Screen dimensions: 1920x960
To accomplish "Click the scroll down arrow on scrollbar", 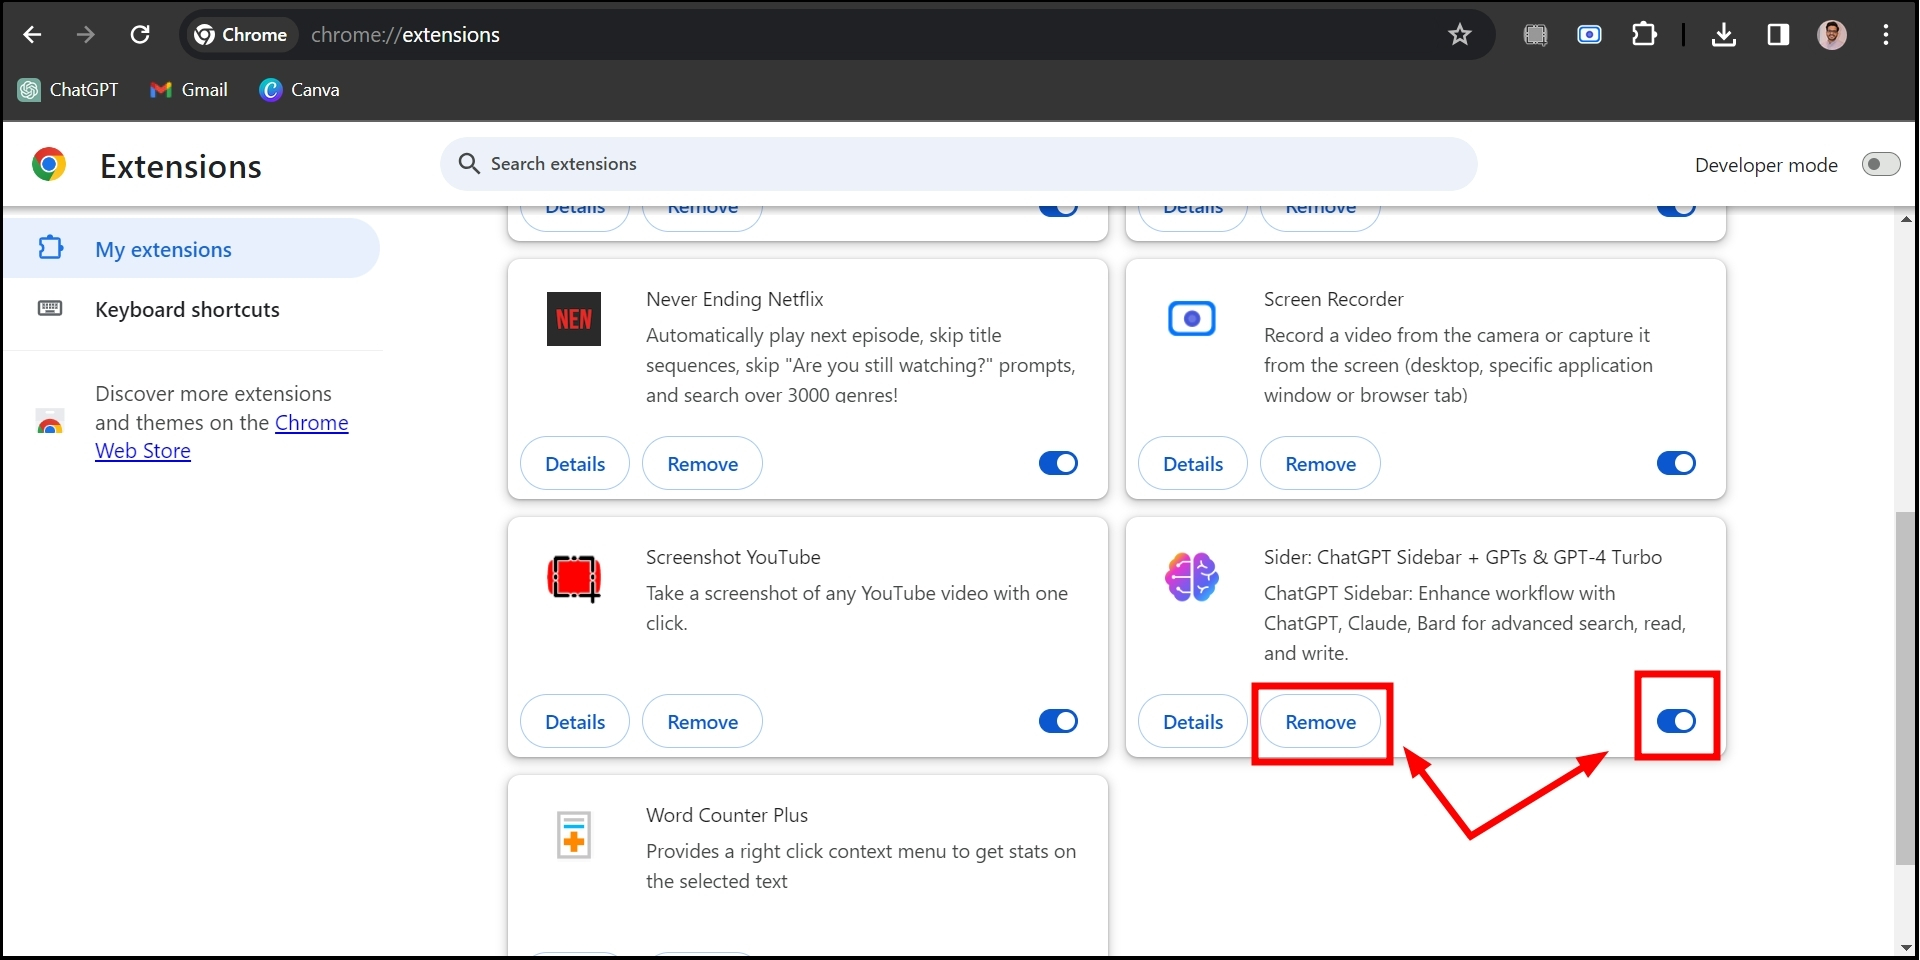I will tap(1906, 947).
